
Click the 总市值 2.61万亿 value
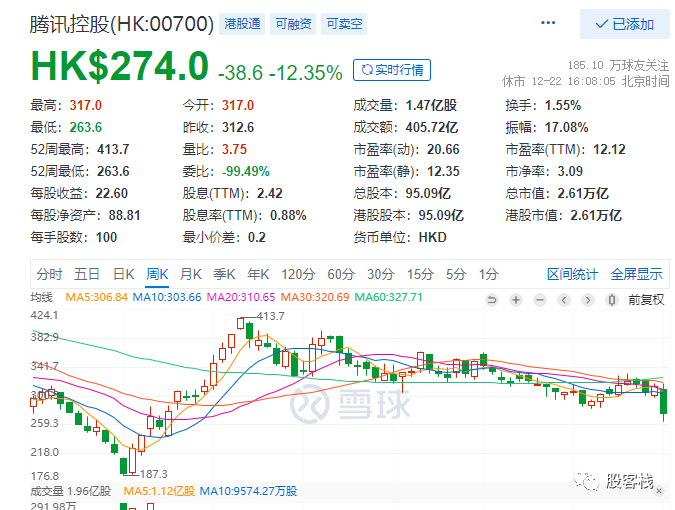[583, 193]
